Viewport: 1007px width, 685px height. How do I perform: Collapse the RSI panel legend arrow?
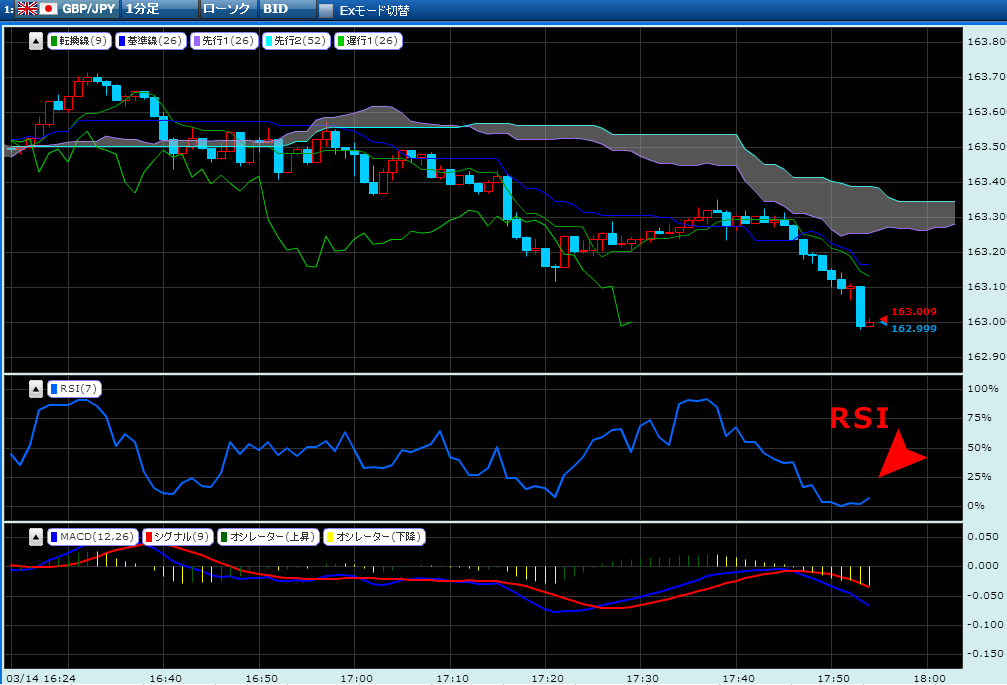point(36,389)
